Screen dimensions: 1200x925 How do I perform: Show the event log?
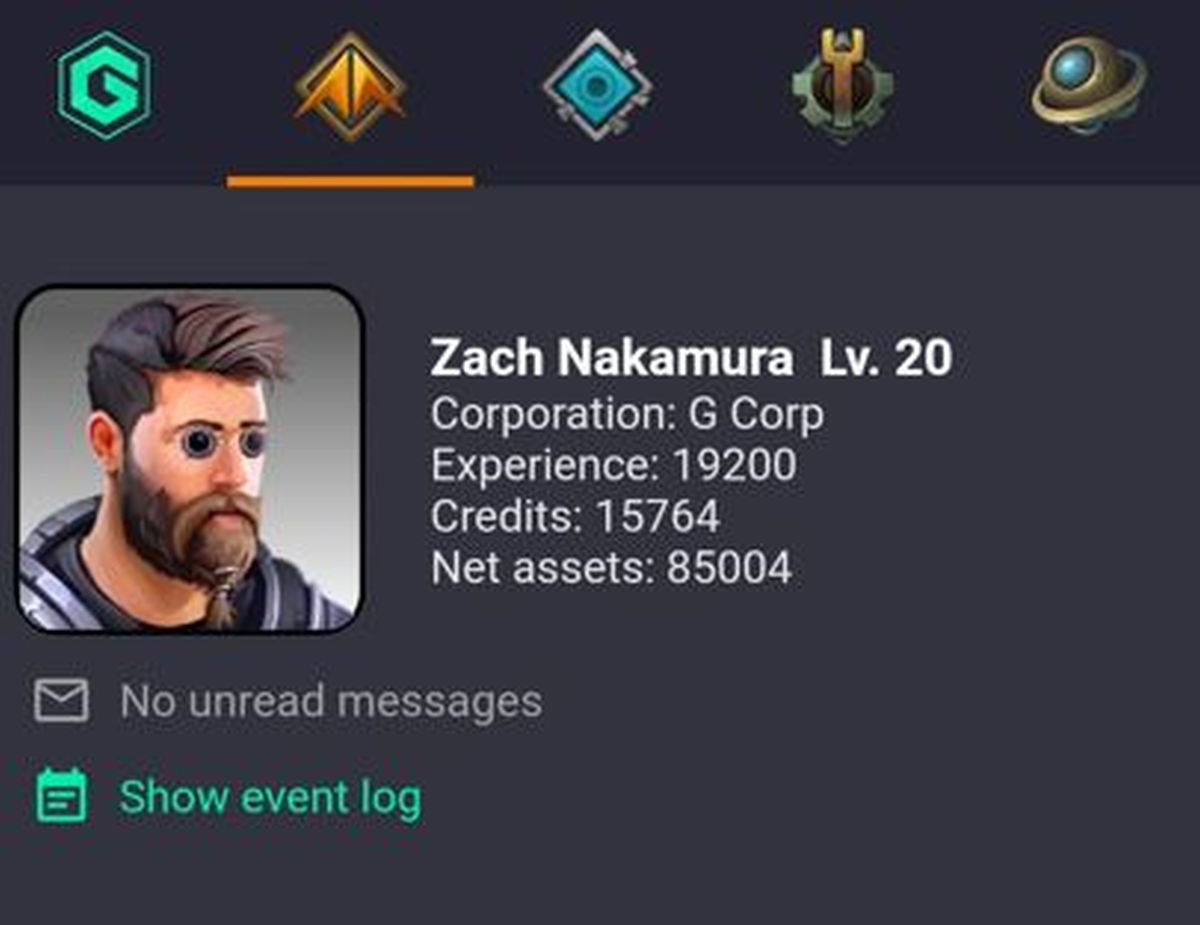(x=270, y=797)
